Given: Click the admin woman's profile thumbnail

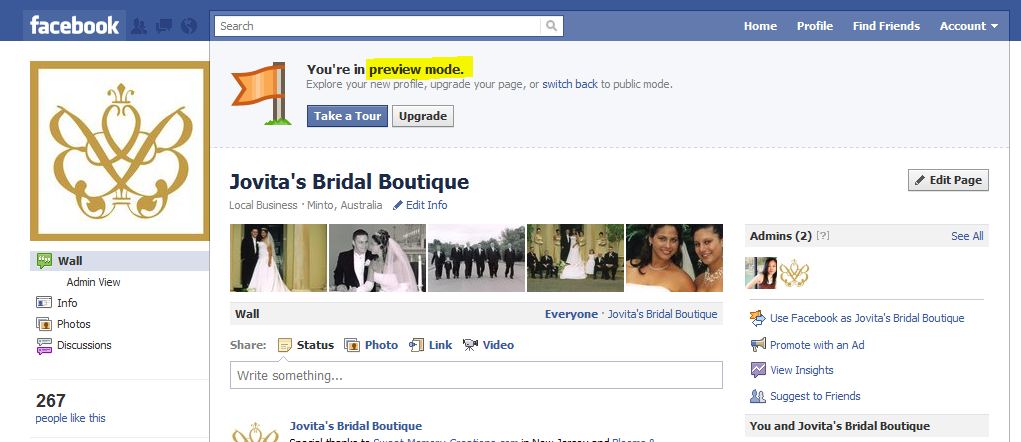Looking at the screenshot, I should click(x=761, y=273).
